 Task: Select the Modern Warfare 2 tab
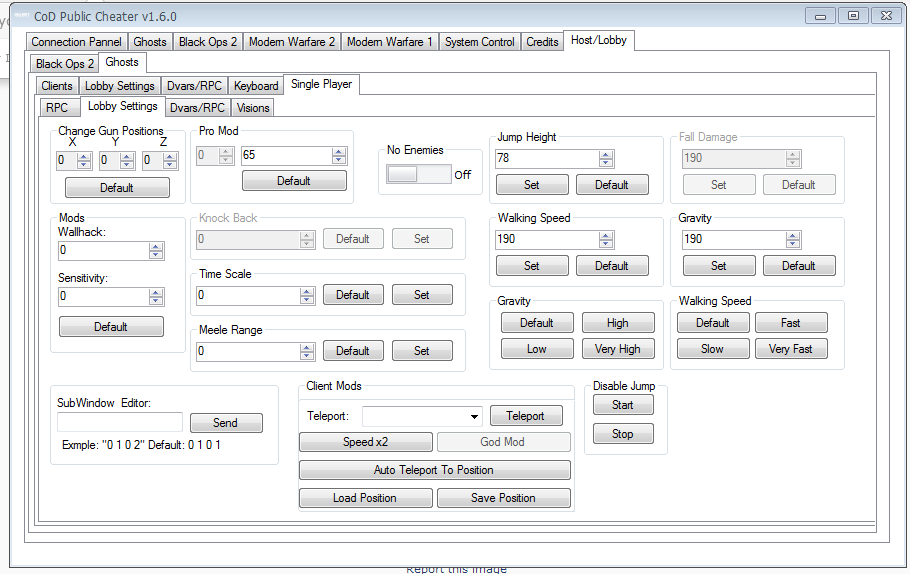point(292,42)
